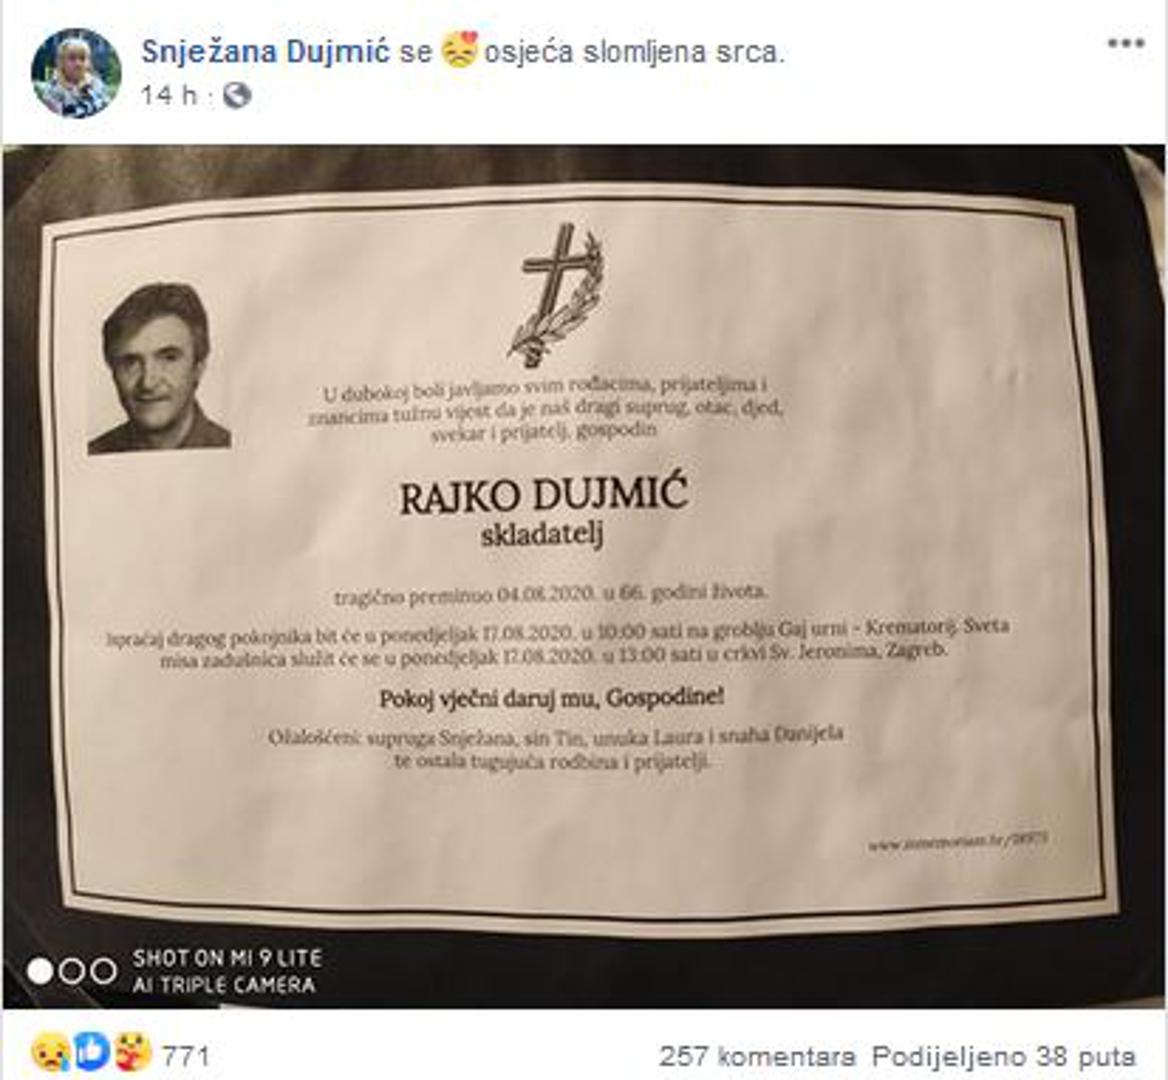The image size is (1168, 1080).
Task: Select the third empty watermark circle
Action: (x=104, y=971)
